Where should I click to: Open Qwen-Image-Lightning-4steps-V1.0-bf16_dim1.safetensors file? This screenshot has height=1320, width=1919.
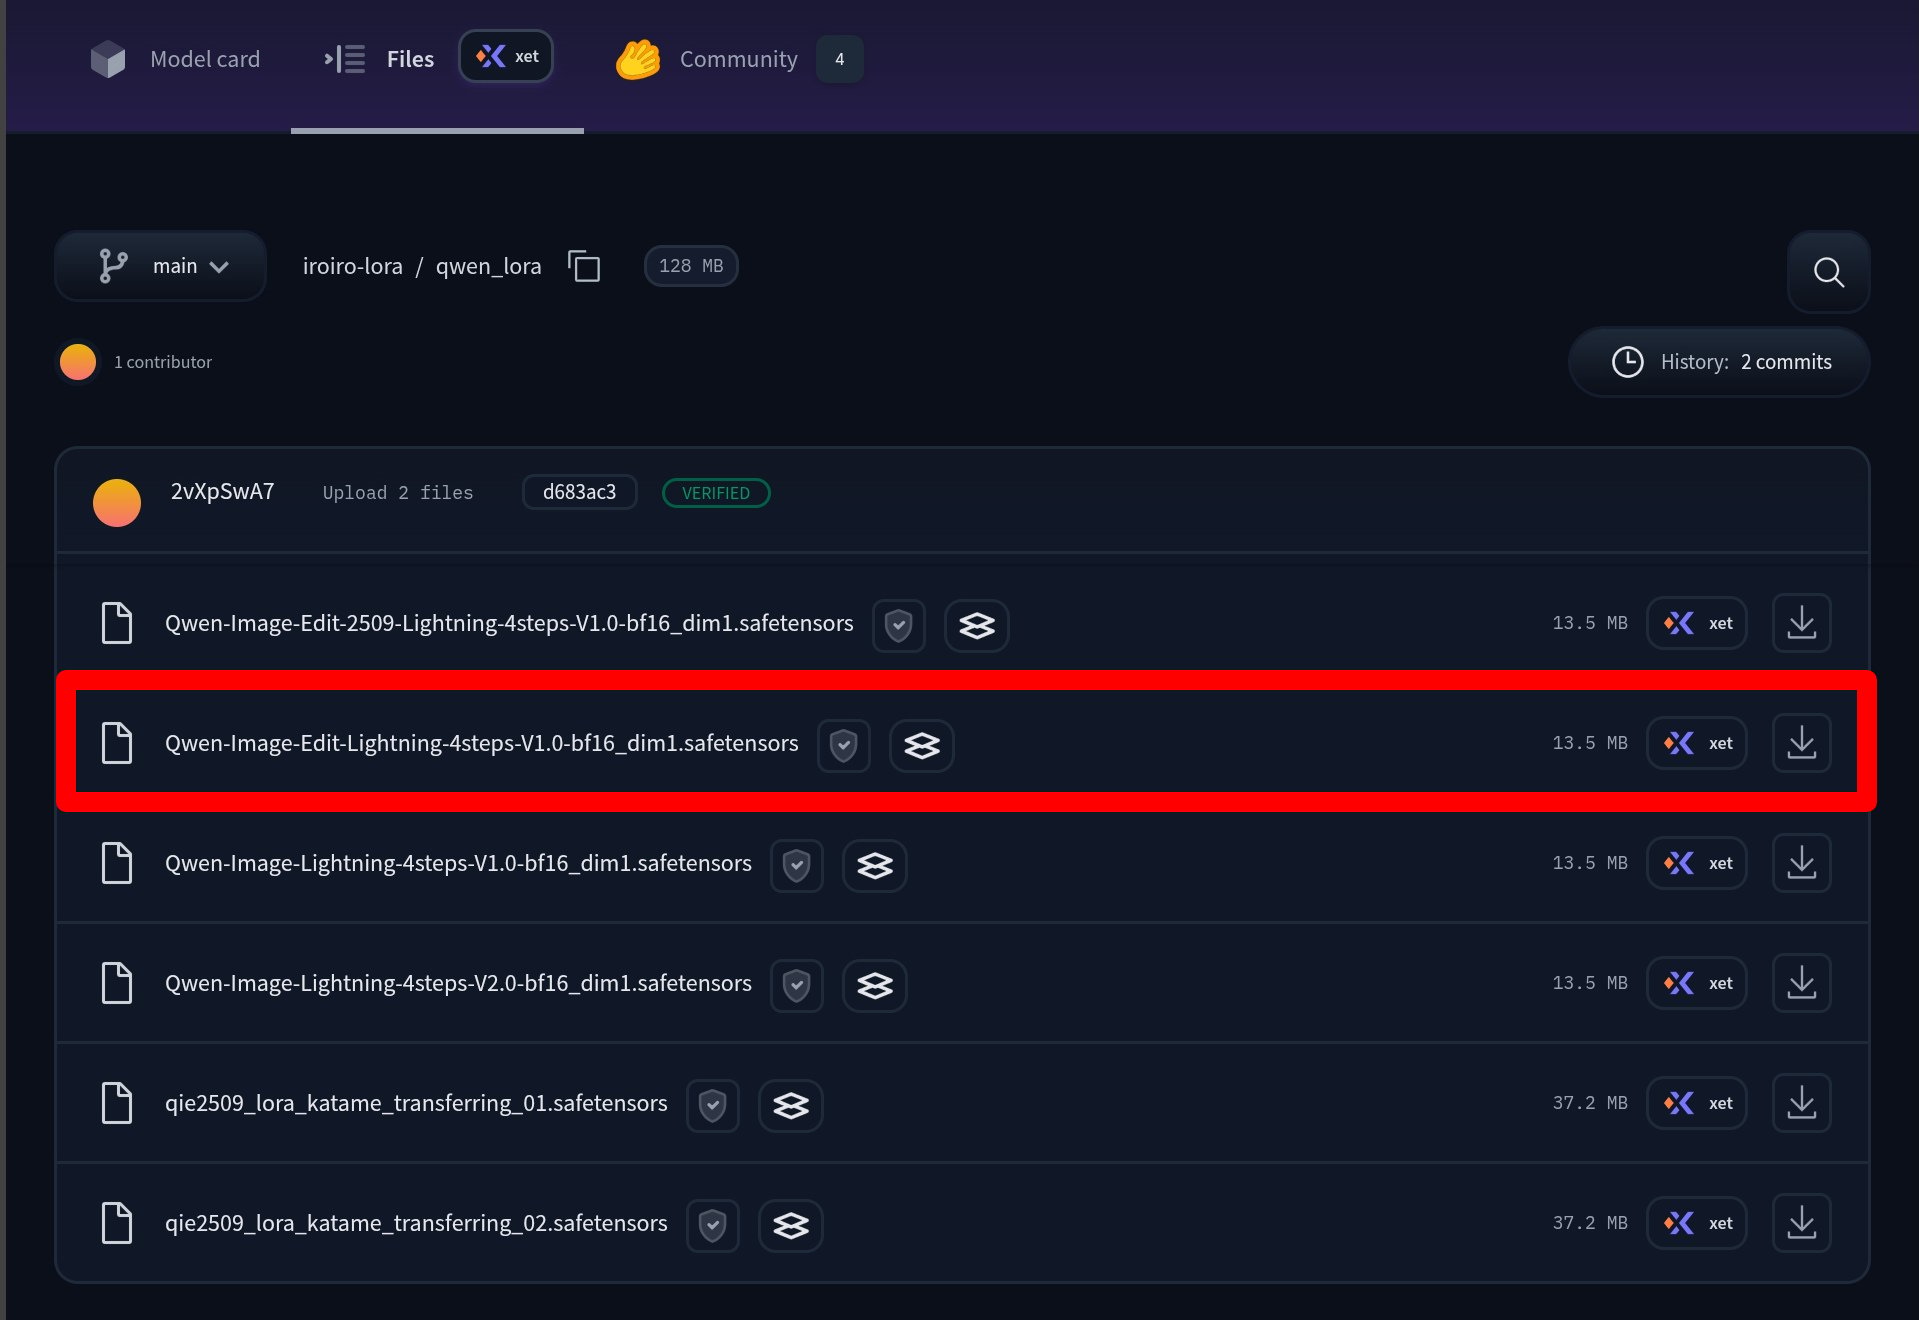(458, 863)
